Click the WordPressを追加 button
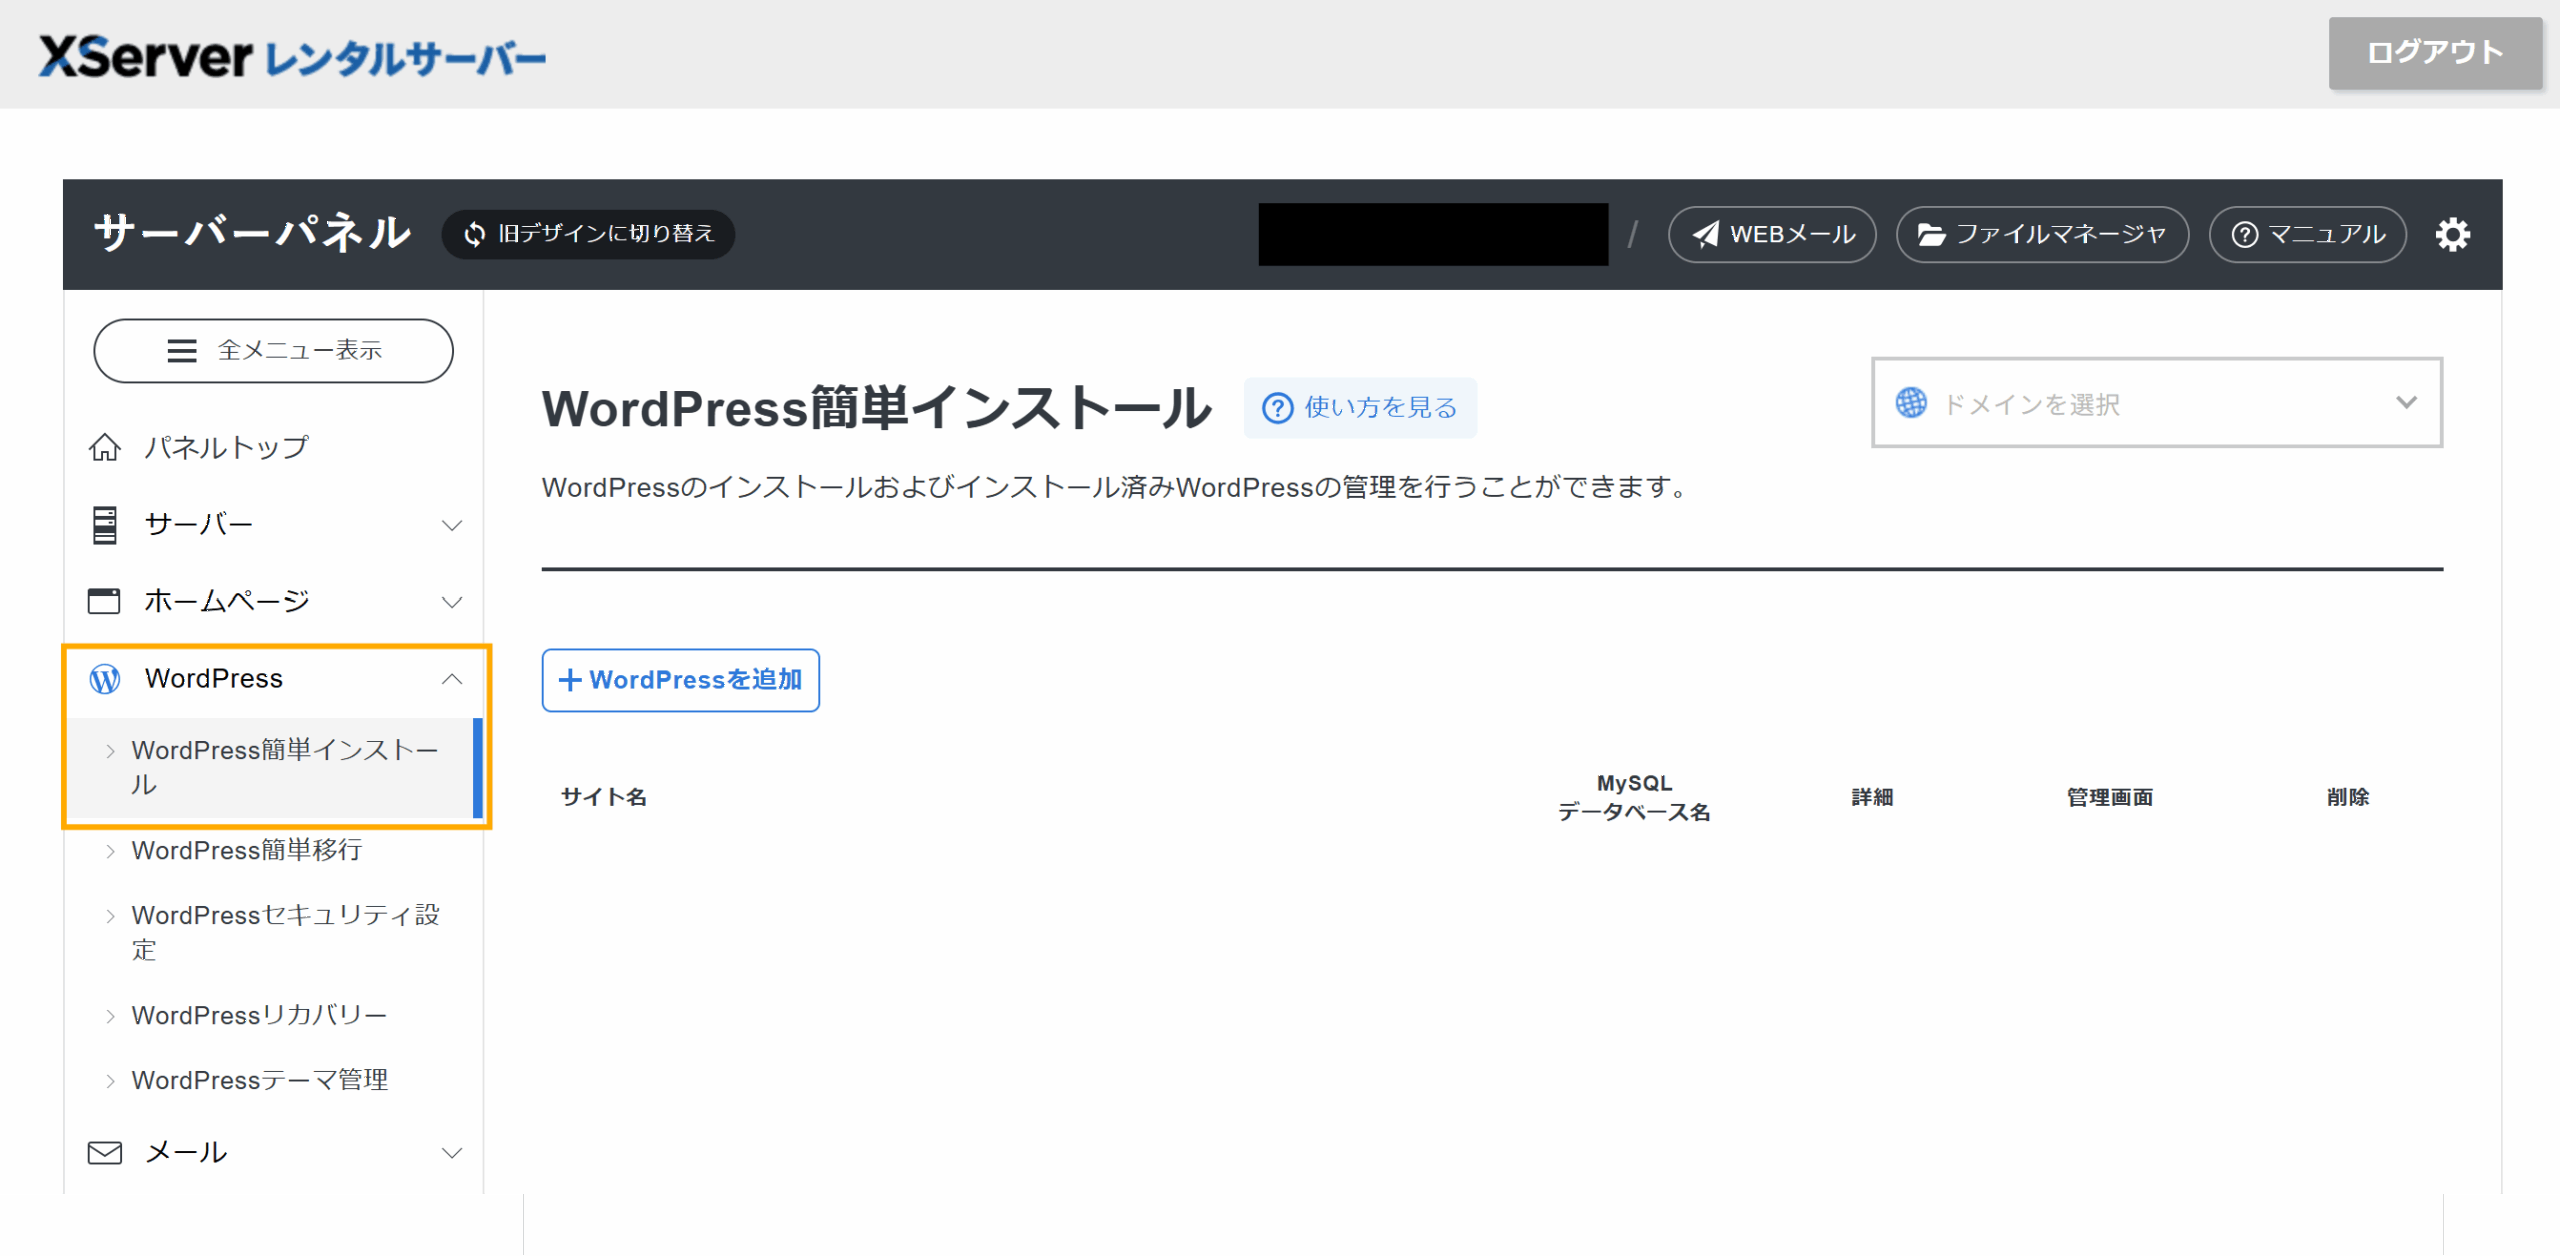 click(x=680, y=680)
